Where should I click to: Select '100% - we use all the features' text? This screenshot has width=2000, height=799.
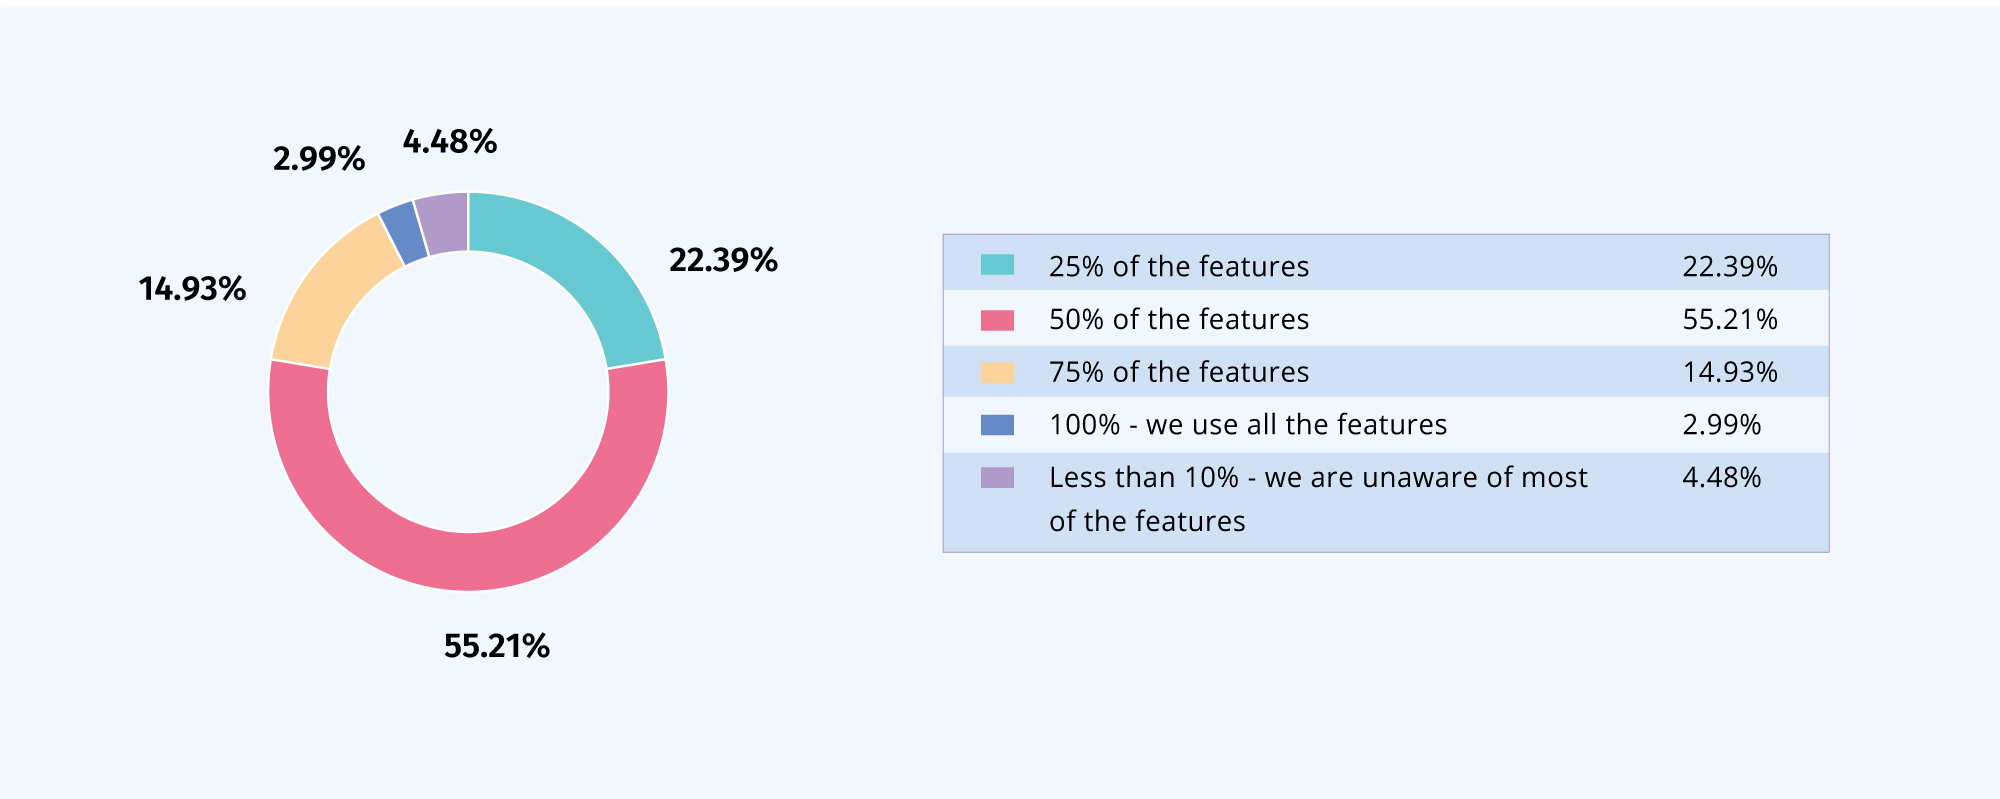1248,425
